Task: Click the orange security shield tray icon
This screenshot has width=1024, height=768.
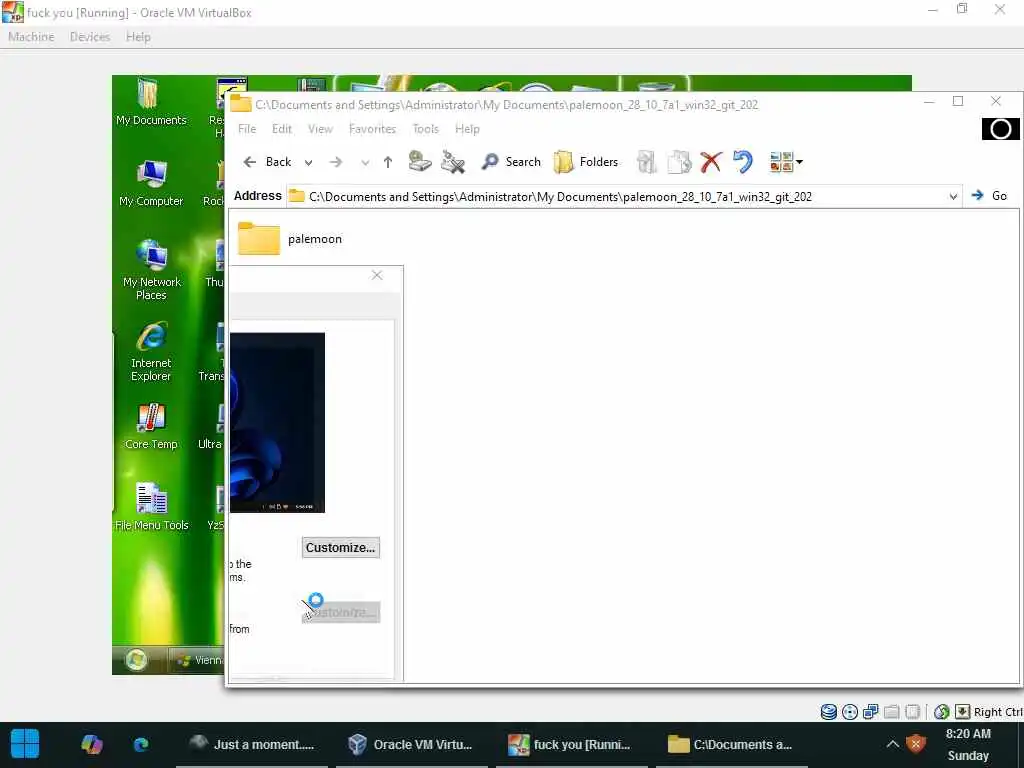Action: (916, 744)
